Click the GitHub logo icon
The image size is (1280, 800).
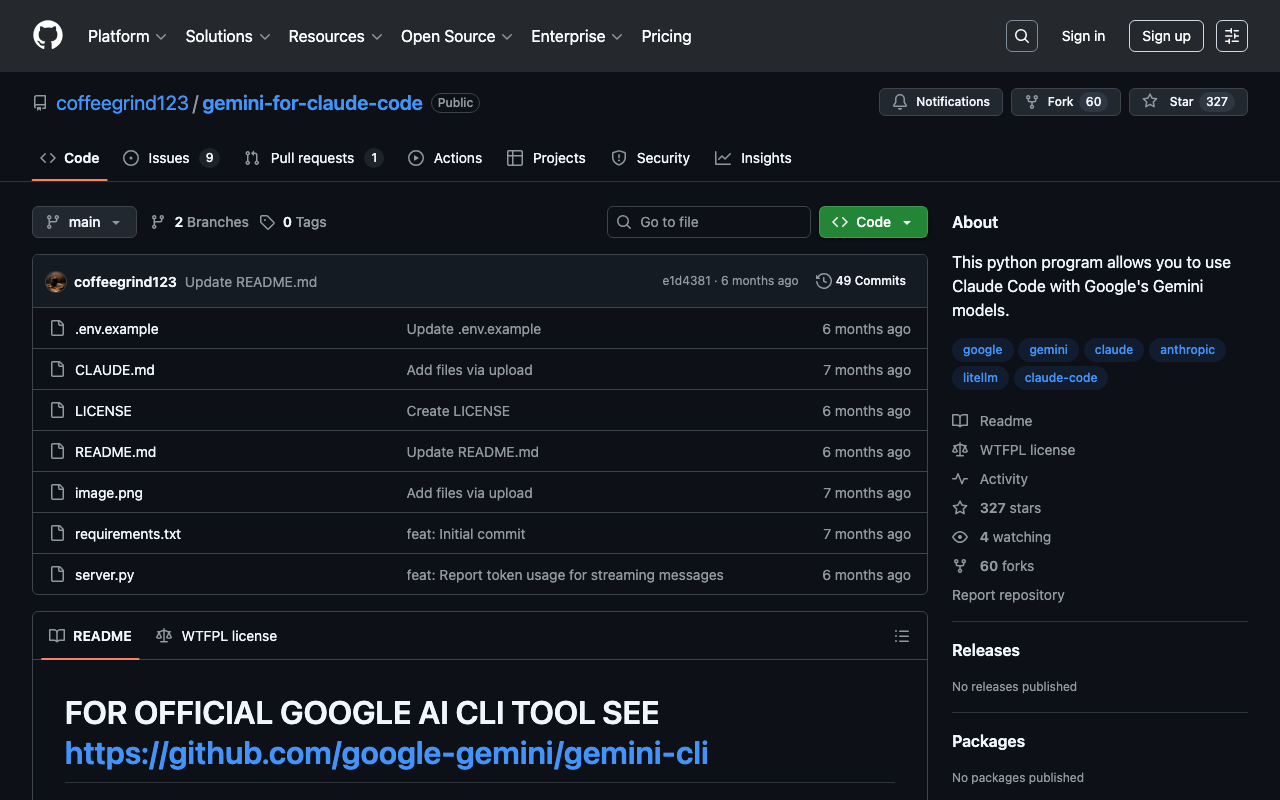point(48,36)
